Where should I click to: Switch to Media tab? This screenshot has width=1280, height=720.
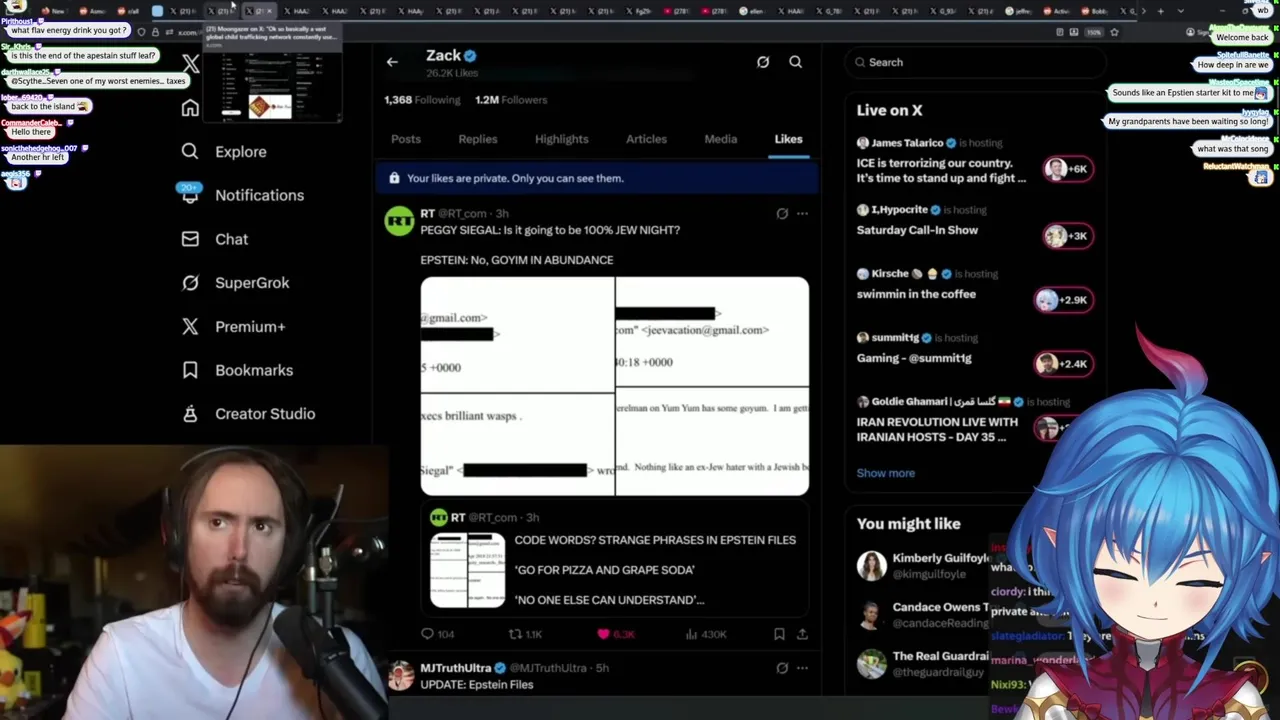[720, 139]
